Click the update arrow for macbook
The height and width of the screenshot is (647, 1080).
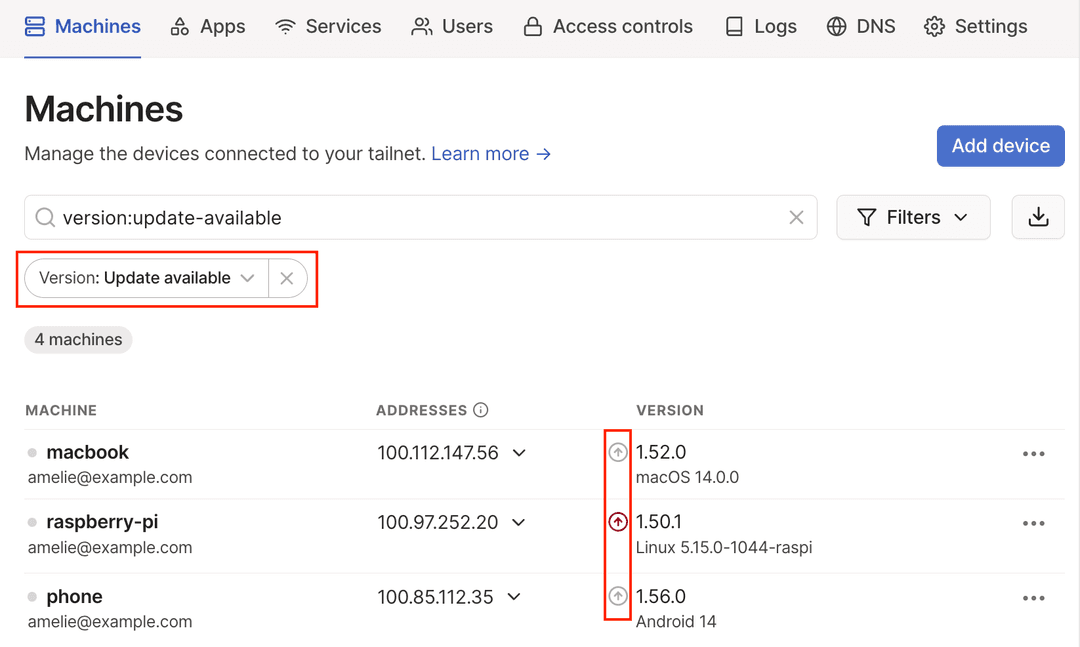[x=618, y=452]
